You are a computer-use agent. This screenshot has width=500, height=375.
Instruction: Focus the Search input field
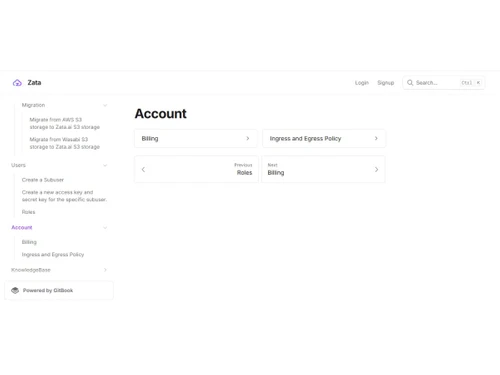coord(444,83)
